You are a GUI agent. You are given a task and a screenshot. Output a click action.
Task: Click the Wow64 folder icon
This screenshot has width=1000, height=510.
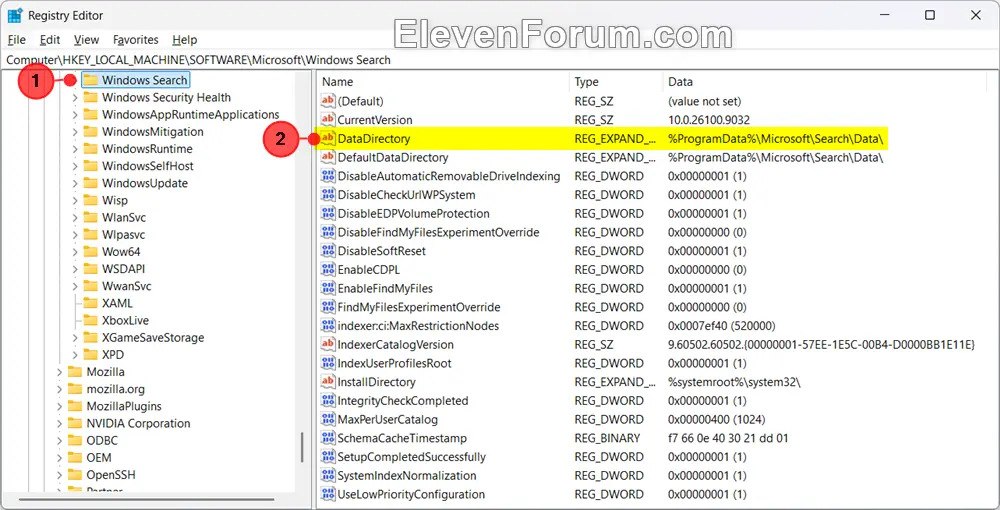(91, 252)
